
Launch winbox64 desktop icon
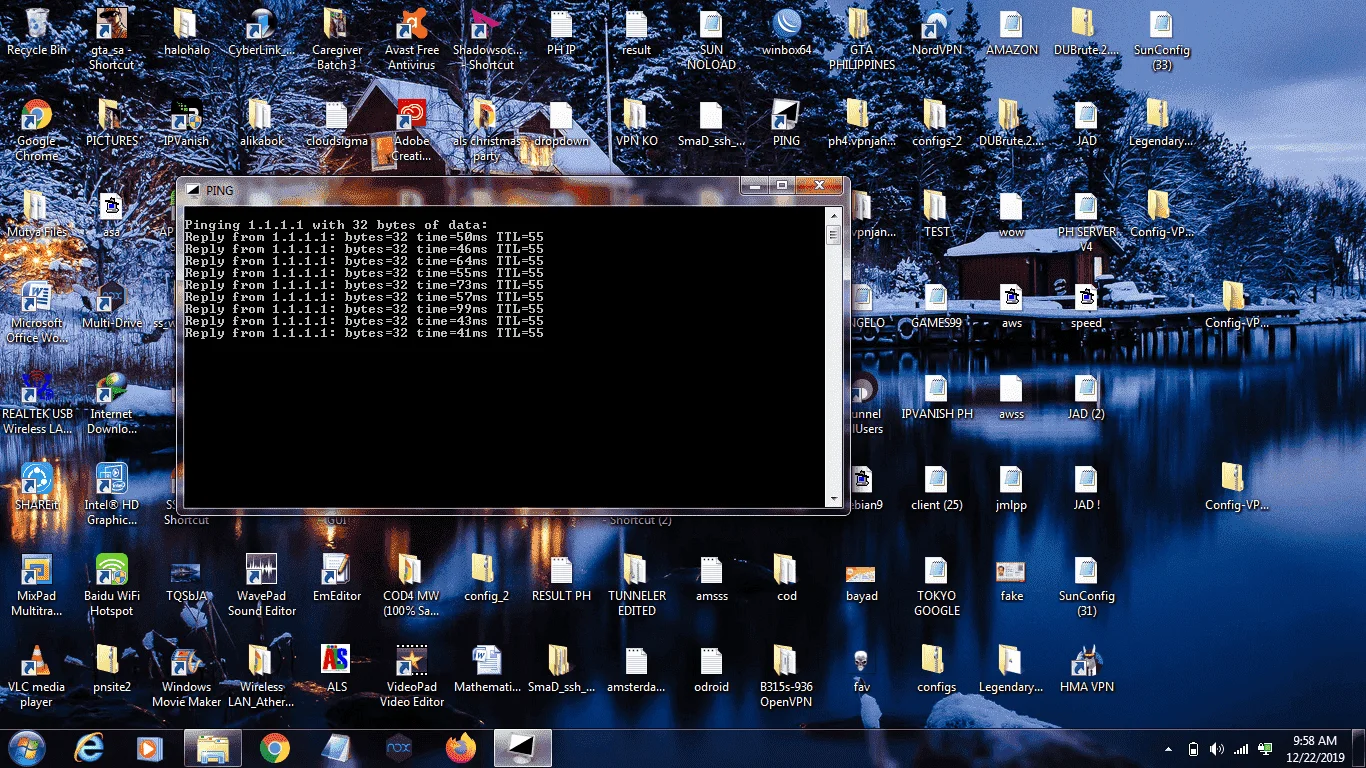coord(787,33)
